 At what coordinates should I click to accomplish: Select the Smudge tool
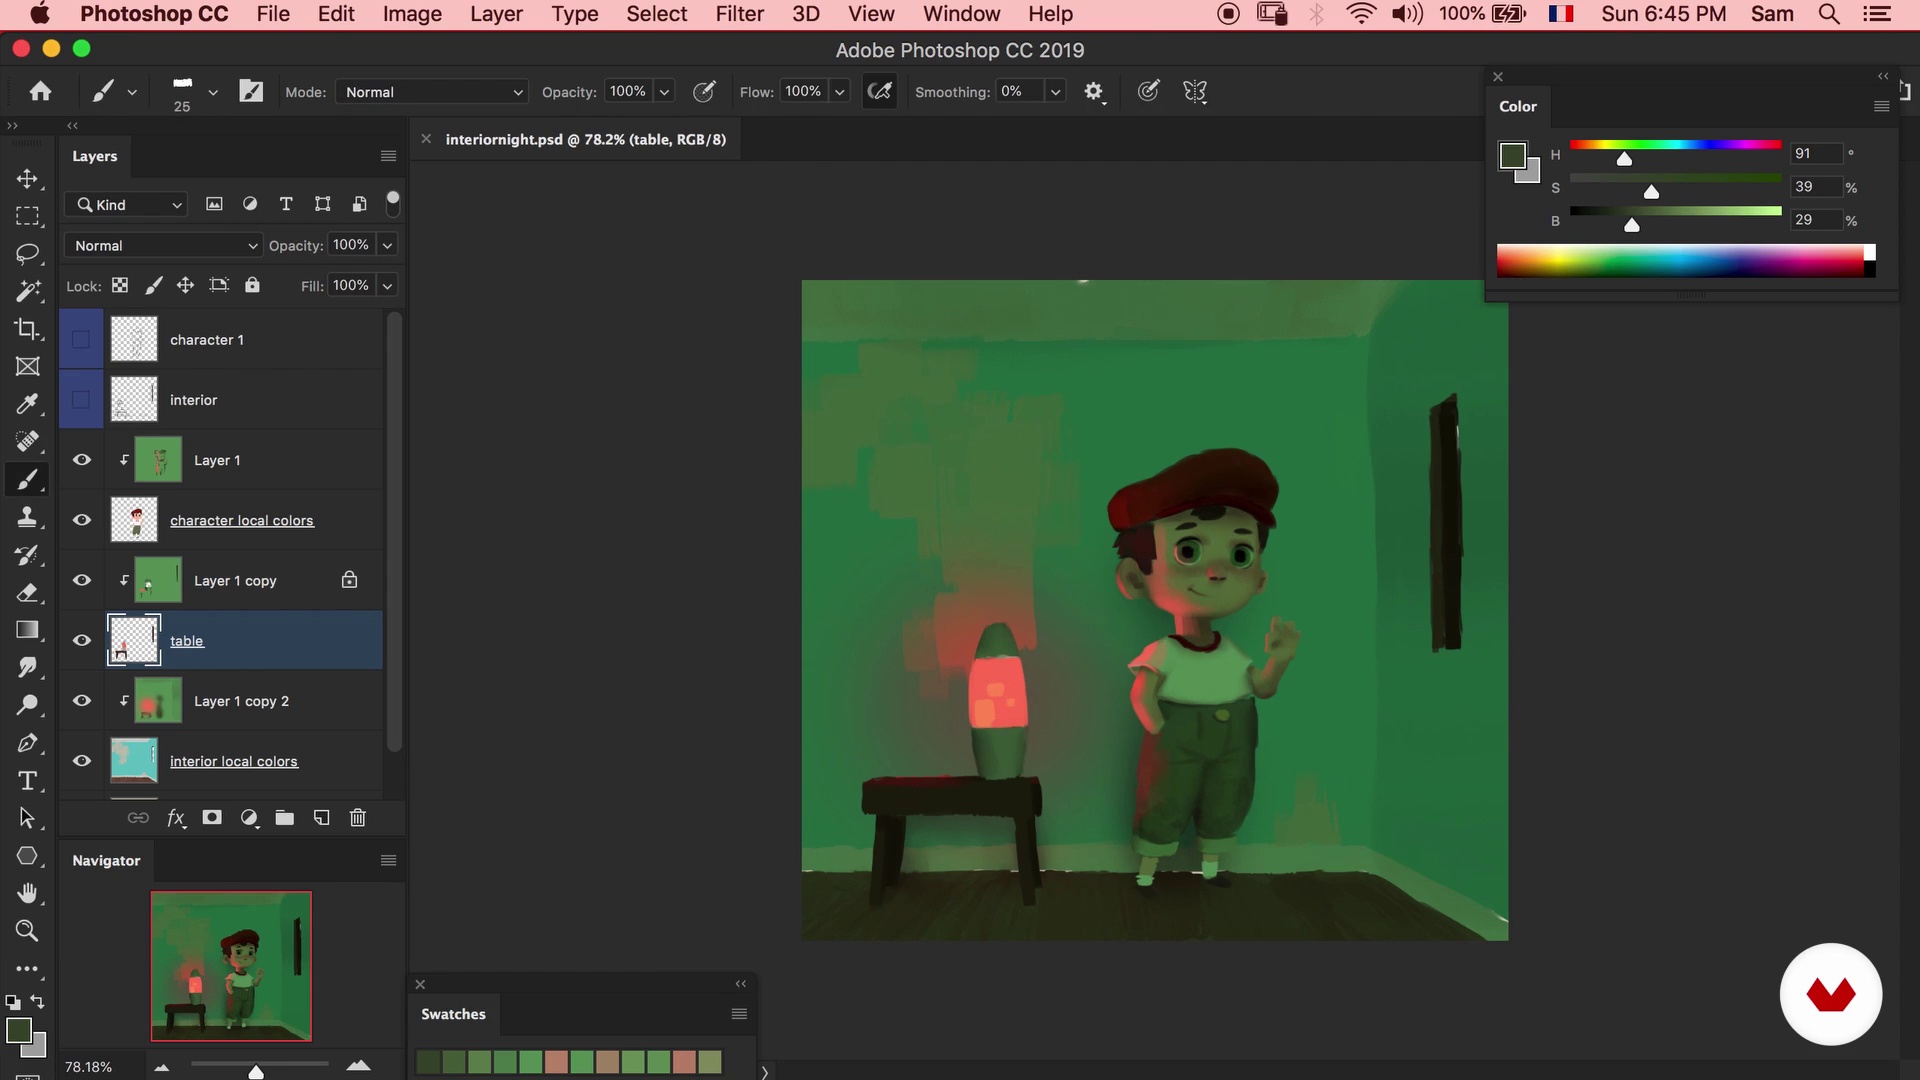pyautogui.click(x=27, y=668)
